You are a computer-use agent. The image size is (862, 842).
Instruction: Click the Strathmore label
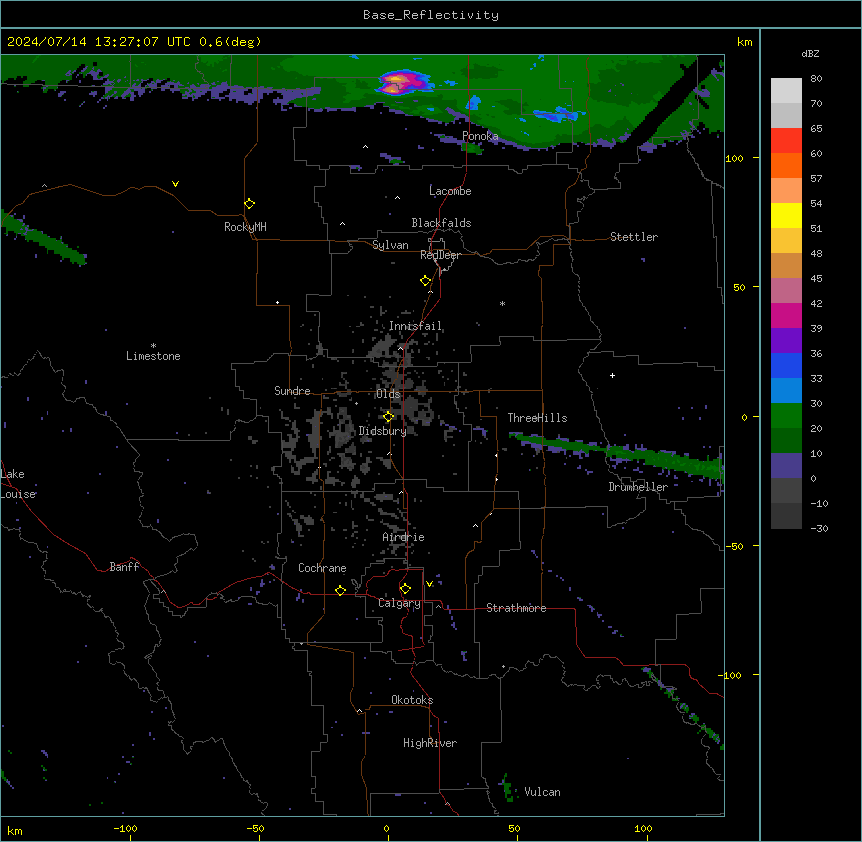click(x=516, y=608)
